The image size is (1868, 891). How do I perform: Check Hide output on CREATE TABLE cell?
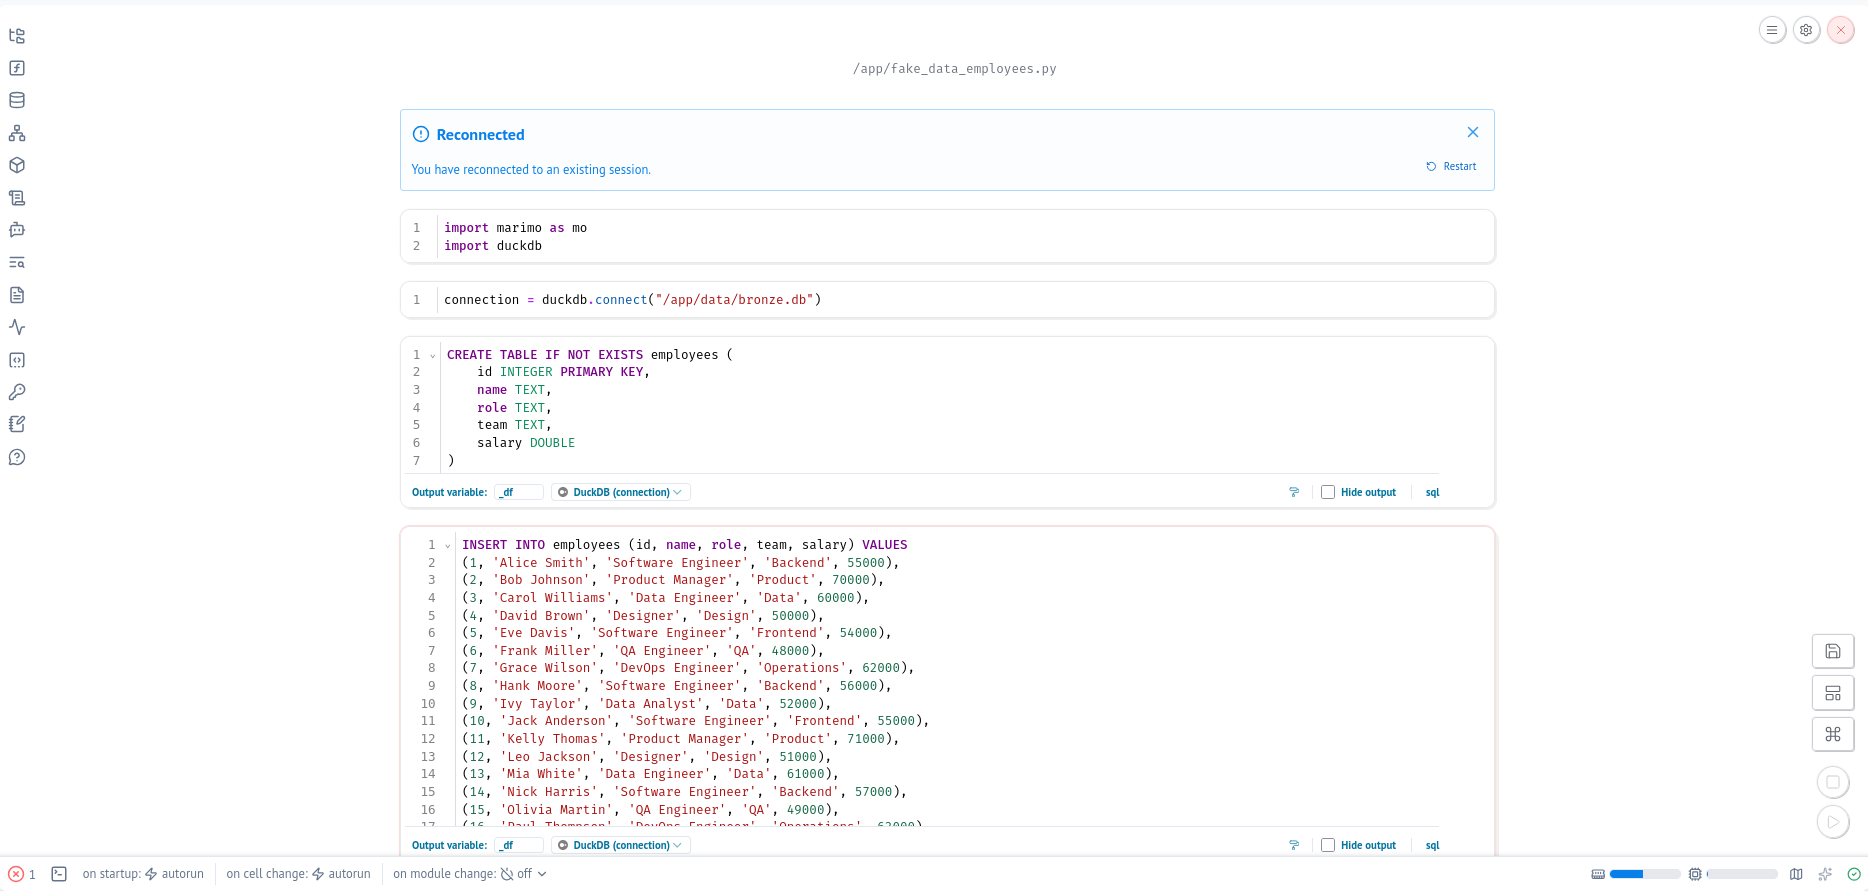click(1328, 492)
